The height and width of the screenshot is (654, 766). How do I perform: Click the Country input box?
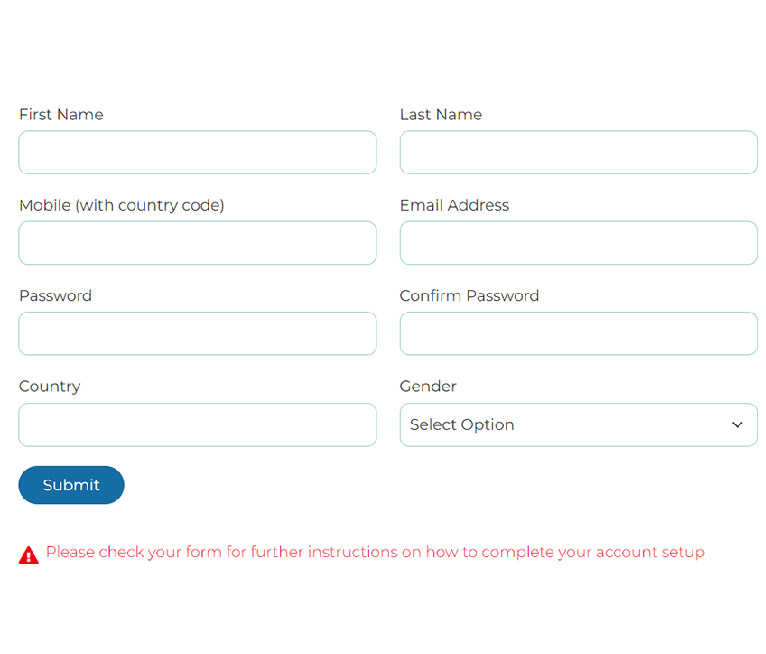coord(197,425)
